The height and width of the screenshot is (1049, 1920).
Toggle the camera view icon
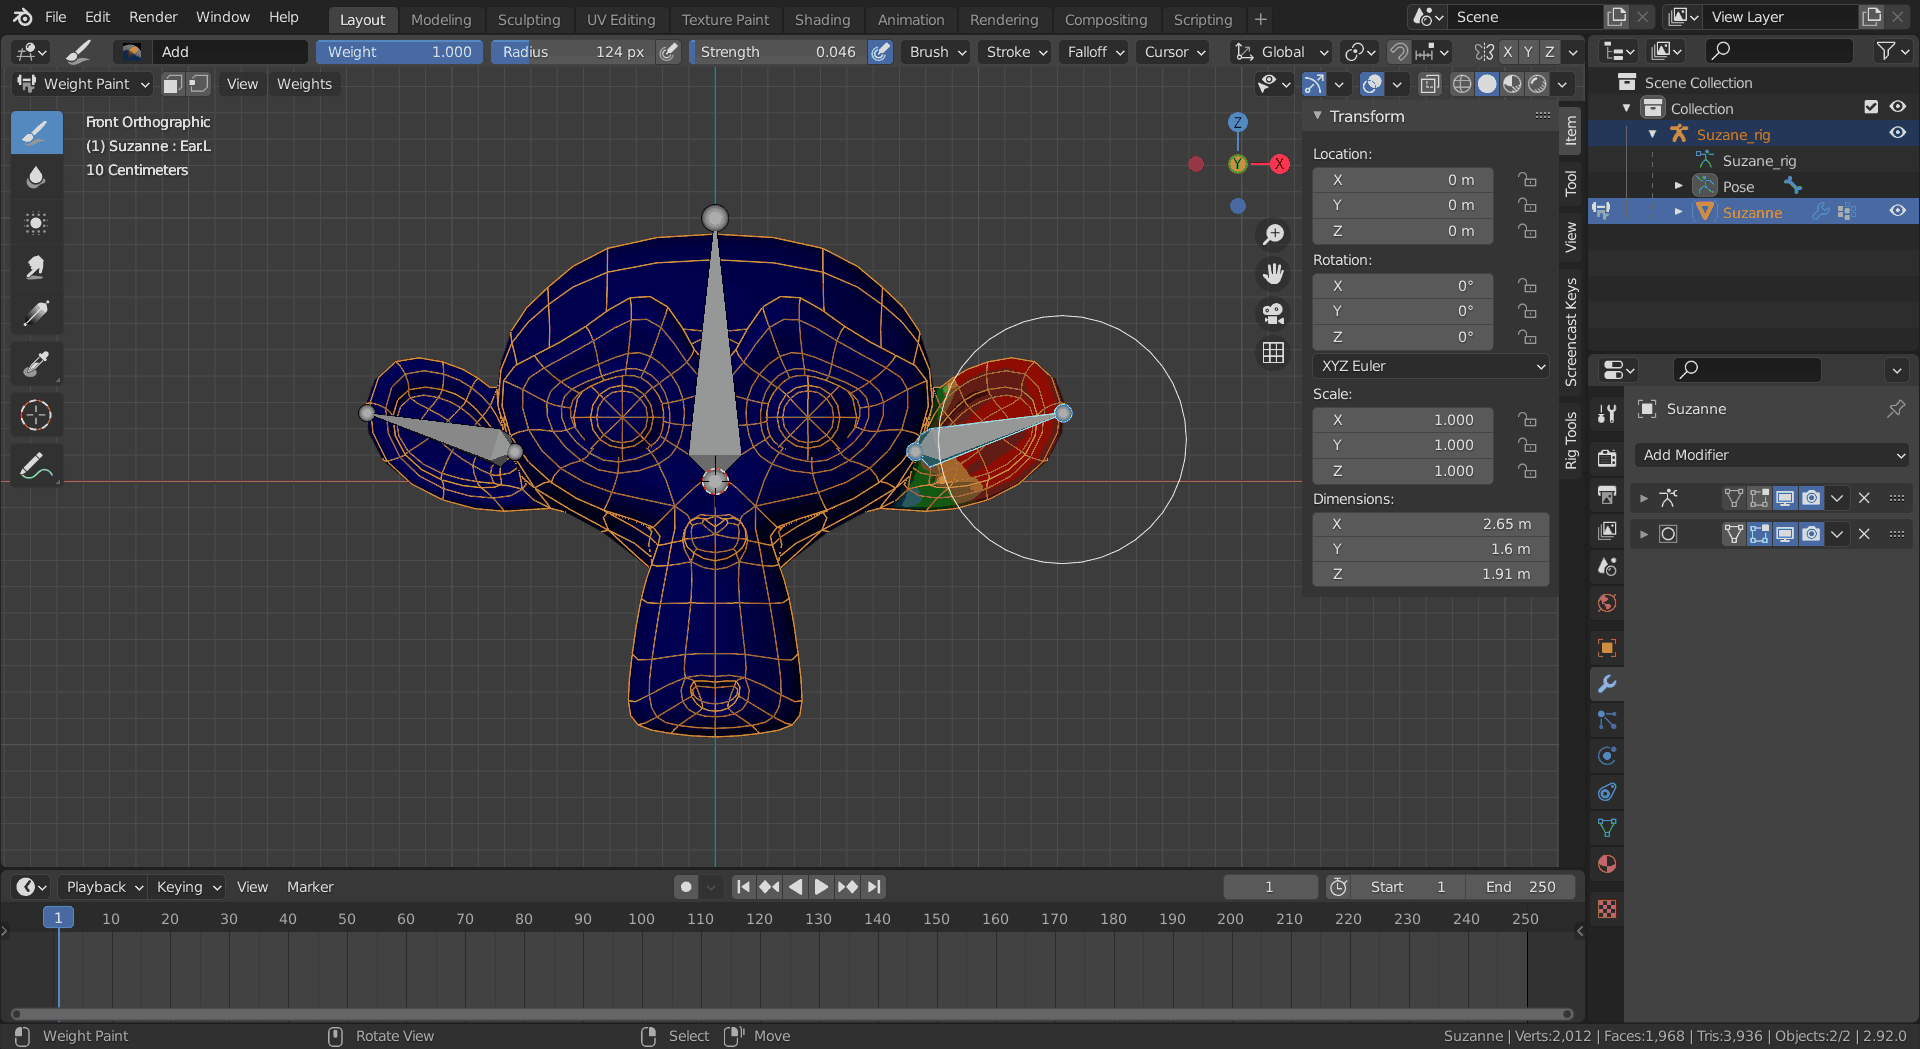point(1273,314)
